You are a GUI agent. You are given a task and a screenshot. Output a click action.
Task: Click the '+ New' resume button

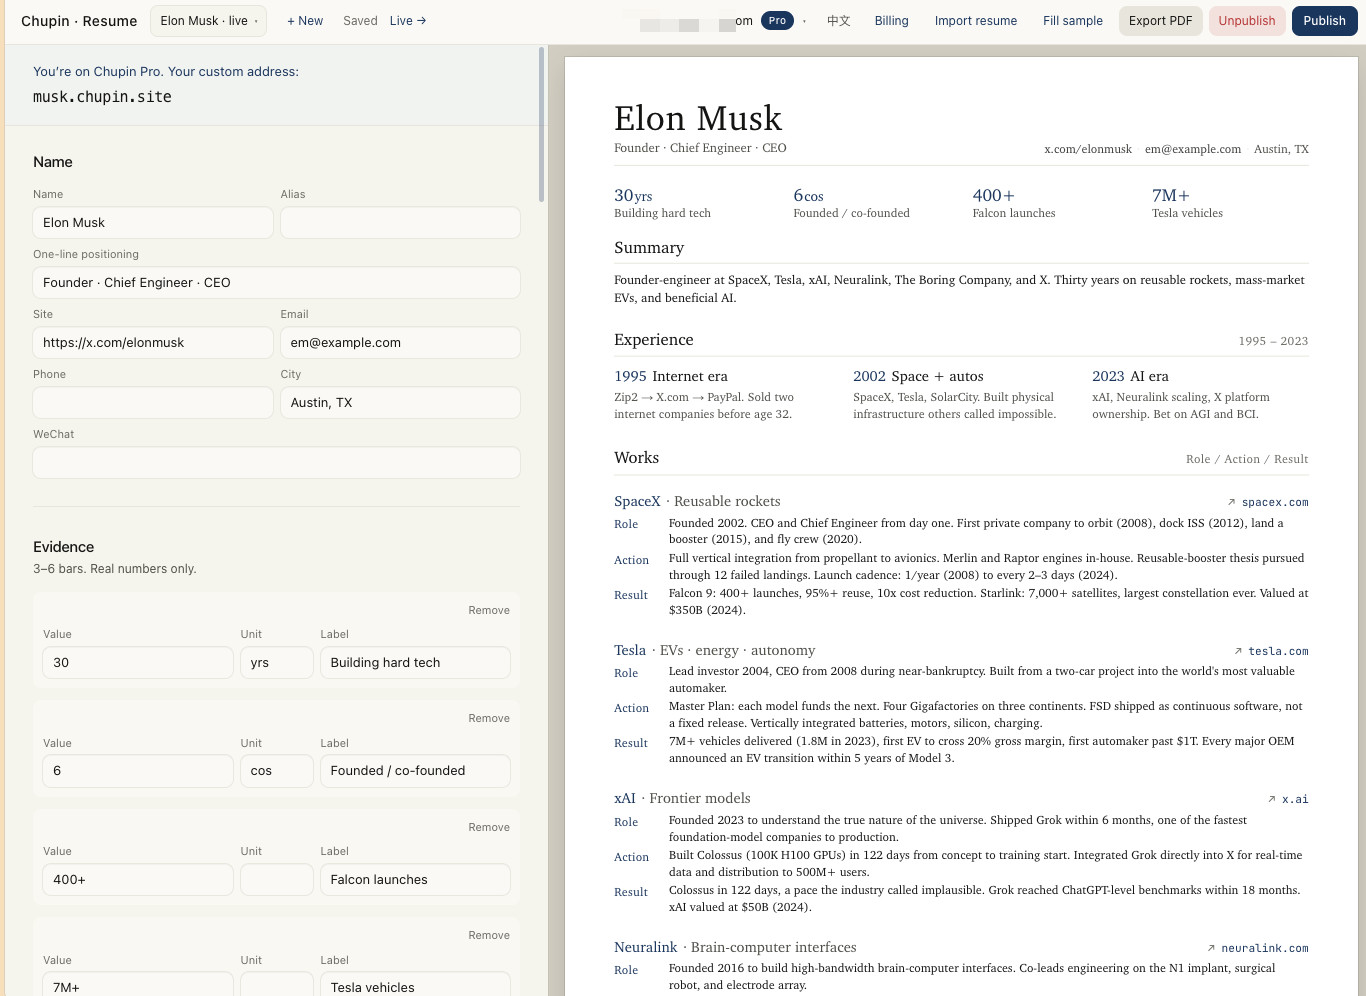pyautogui.click(x=305, y=21)
